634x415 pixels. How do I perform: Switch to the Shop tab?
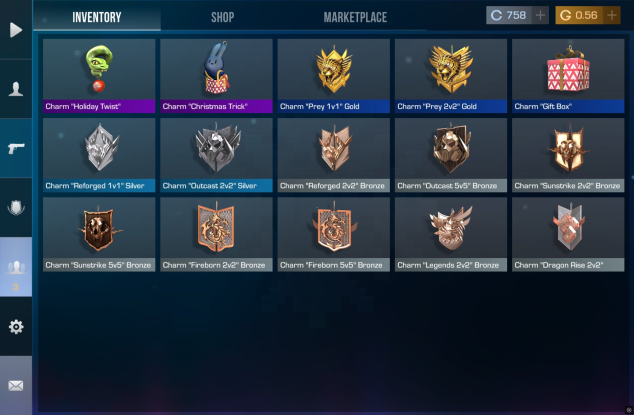222,17
